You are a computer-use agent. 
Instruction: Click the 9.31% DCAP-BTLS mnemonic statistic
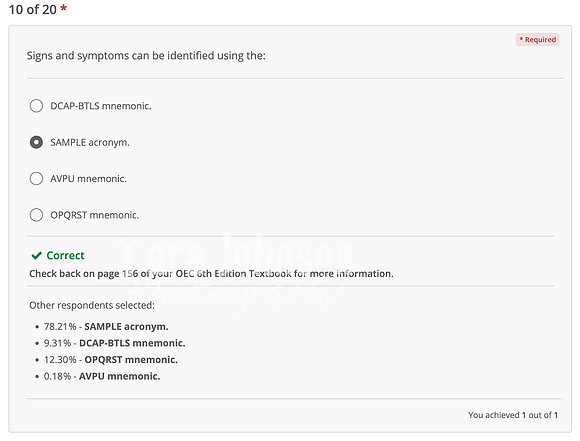115,343
